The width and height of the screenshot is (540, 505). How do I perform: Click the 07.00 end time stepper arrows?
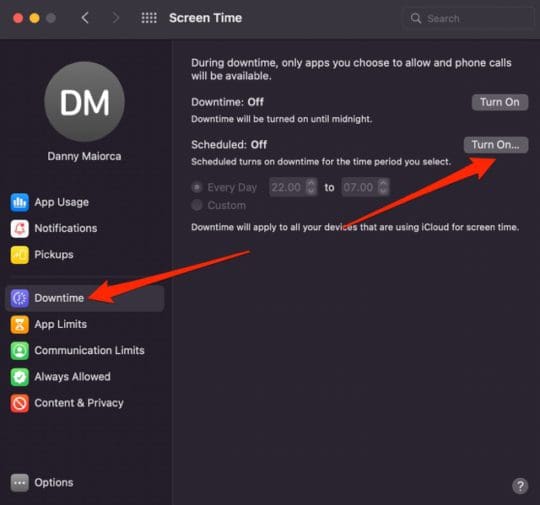383,187
